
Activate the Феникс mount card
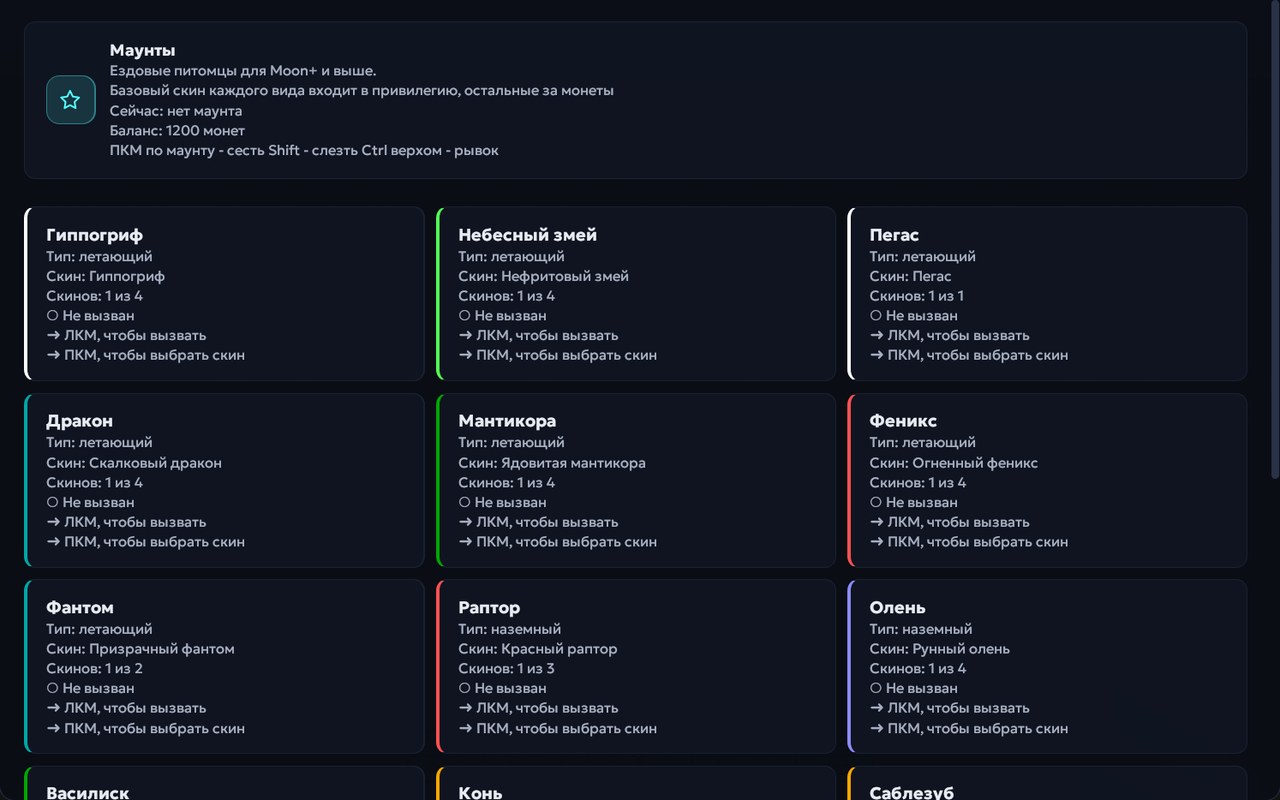(x=1047, y=480)
